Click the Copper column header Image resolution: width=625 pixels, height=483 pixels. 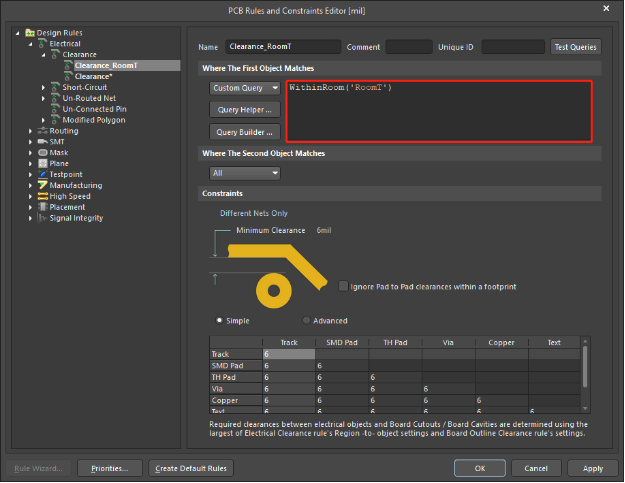point(501,342)
